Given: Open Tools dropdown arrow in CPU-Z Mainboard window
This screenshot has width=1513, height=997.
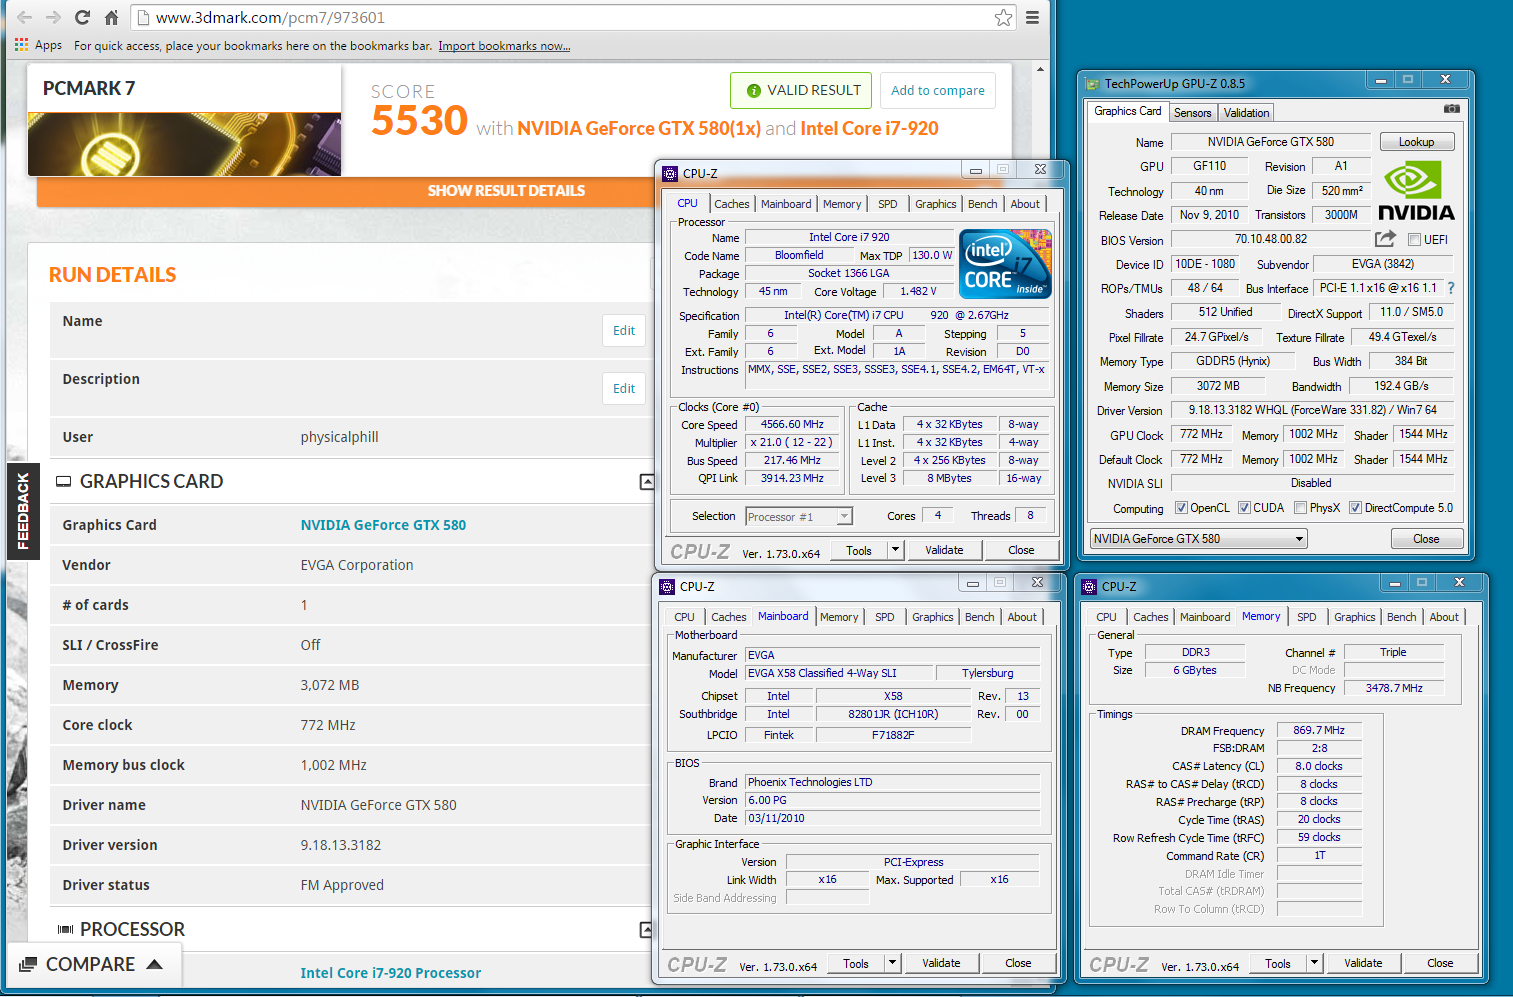Looking at the screenshot, I should pos(892,963).
